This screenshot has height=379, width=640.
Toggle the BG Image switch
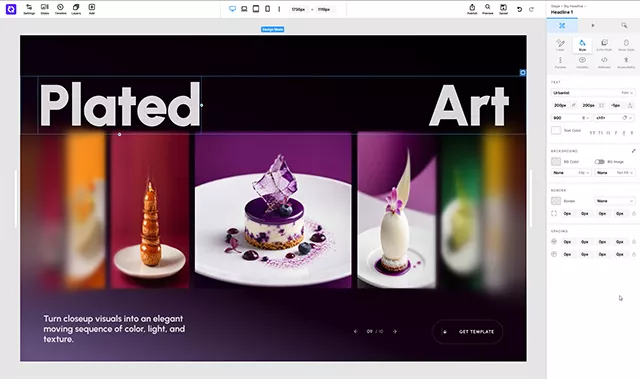(x=599, y=162)
